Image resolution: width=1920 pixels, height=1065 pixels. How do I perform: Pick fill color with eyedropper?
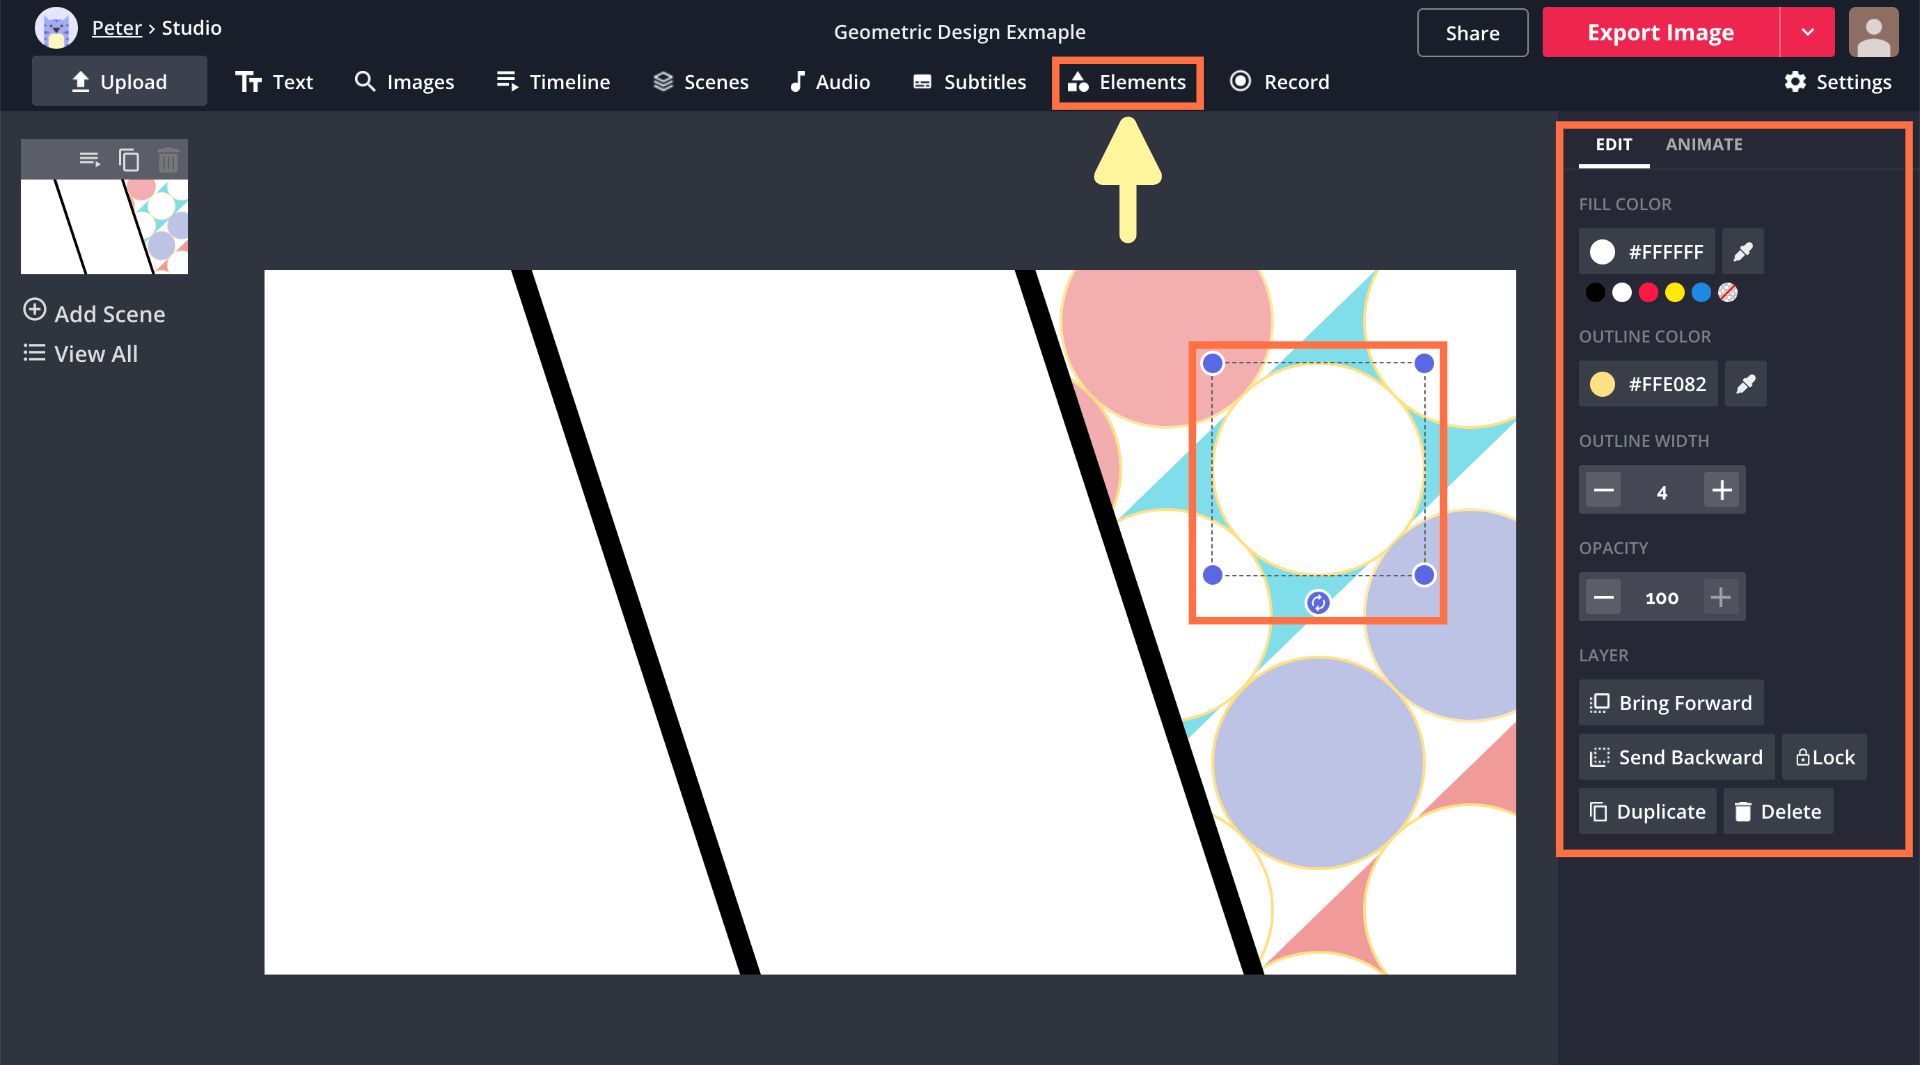(1743, 252)
